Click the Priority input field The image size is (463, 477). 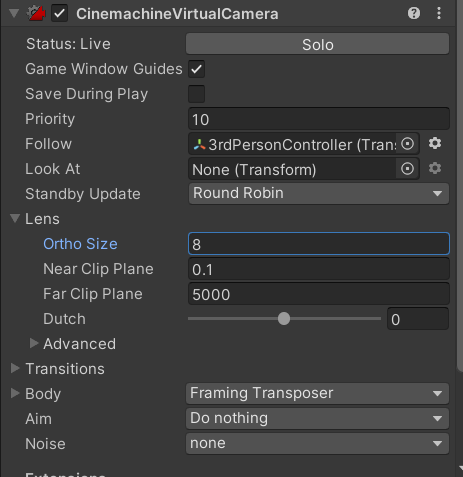pos(319,119)
